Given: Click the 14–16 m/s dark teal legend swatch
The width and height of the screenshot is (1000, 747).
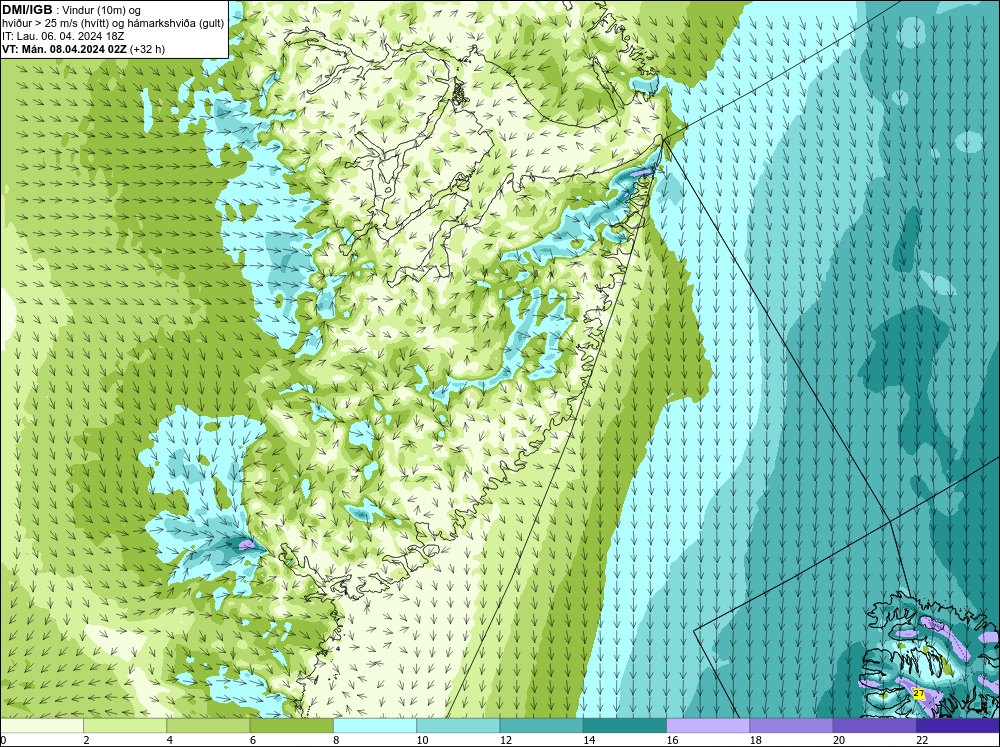Looking at the screenshot, I should (x=625, y=725).
